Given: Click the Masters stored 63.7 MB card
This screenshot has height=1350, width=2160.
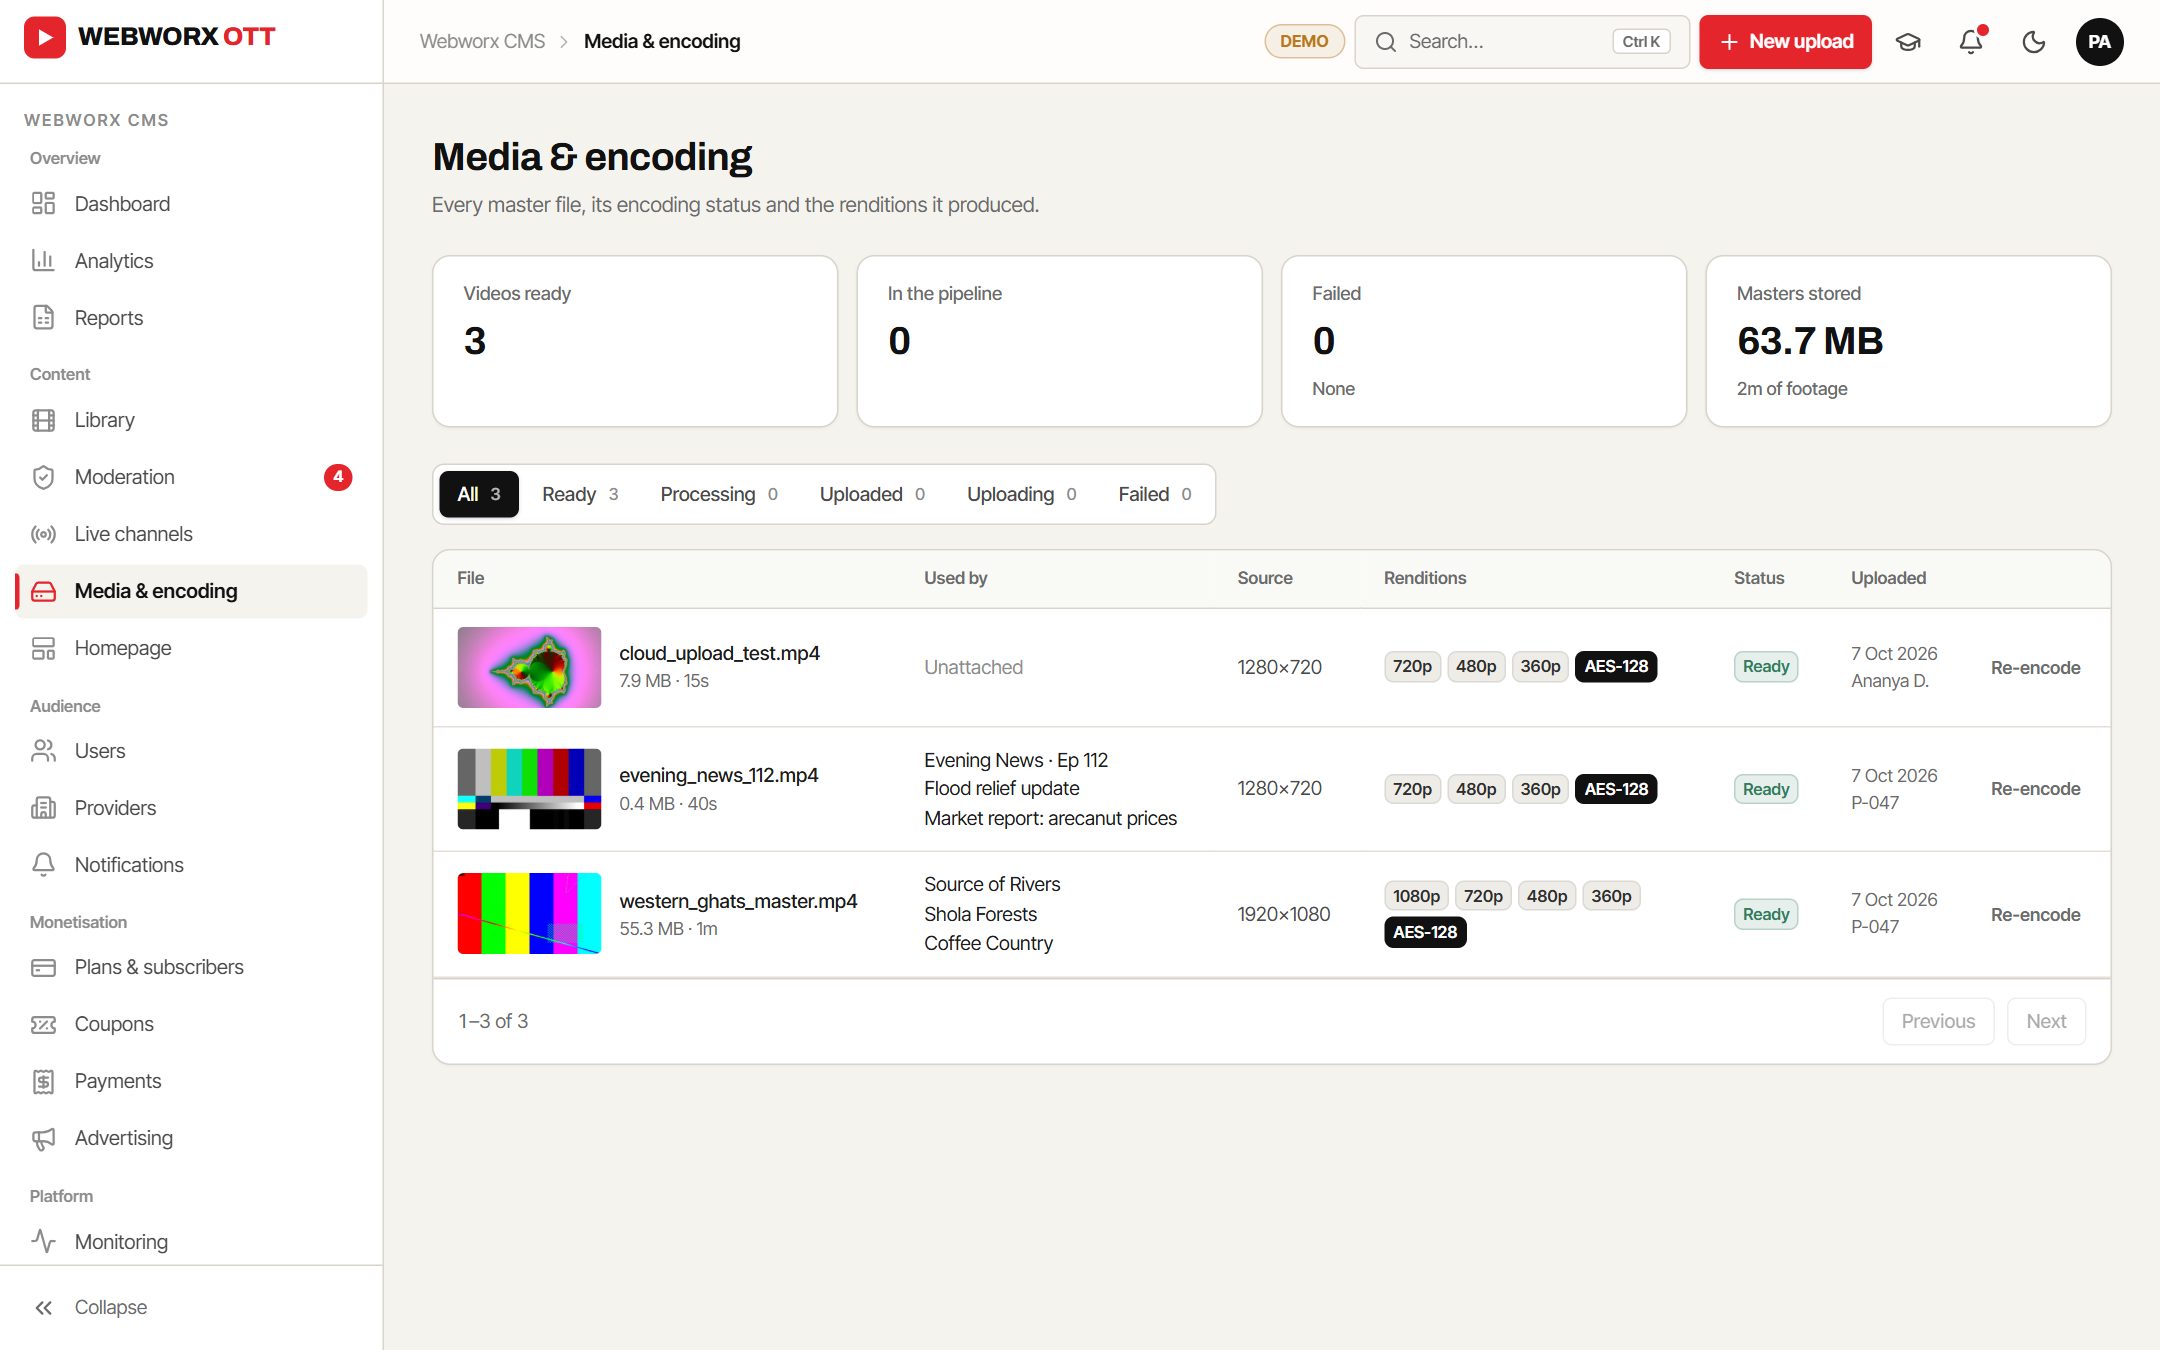Looking at the screenshot, I should (1908, 341).
